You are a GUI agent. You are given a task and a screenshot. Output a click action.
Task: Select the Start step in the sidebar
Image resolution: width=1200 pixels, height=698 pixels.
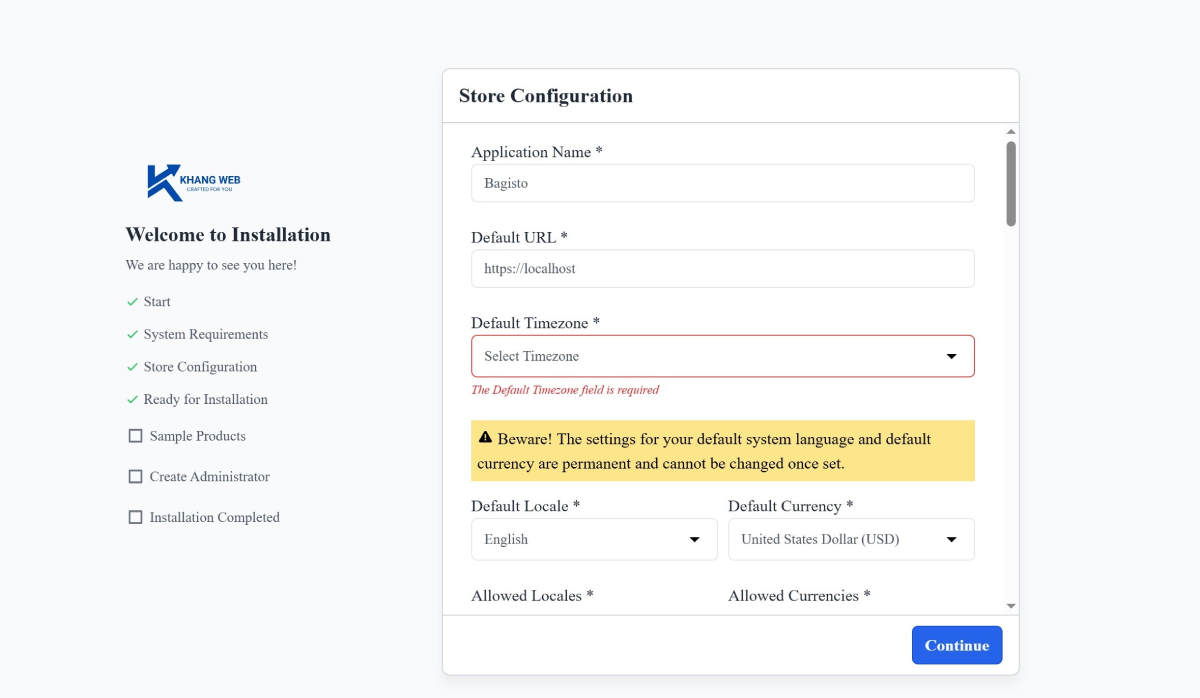[x=157, y=301]
